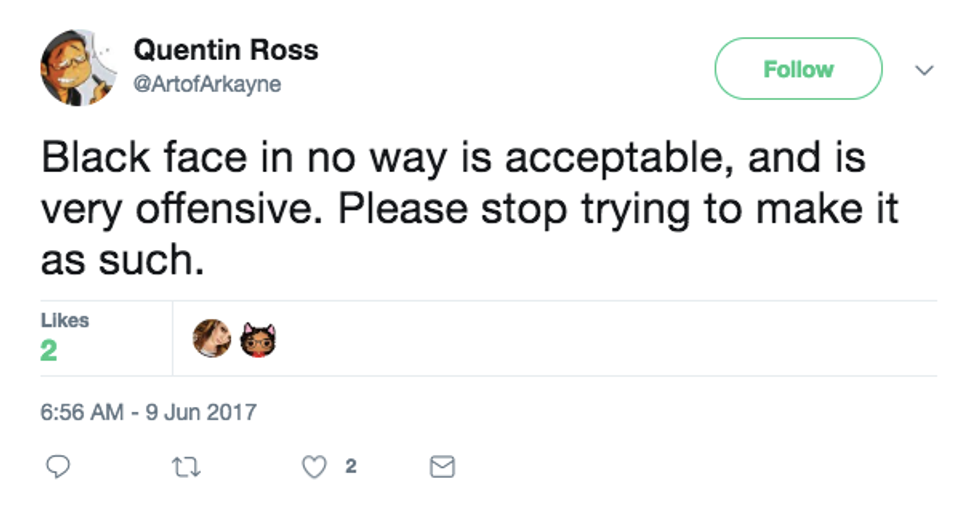Open the envelope direct message icon
Screen dimensions: 980x519
[x=441, y=466]
